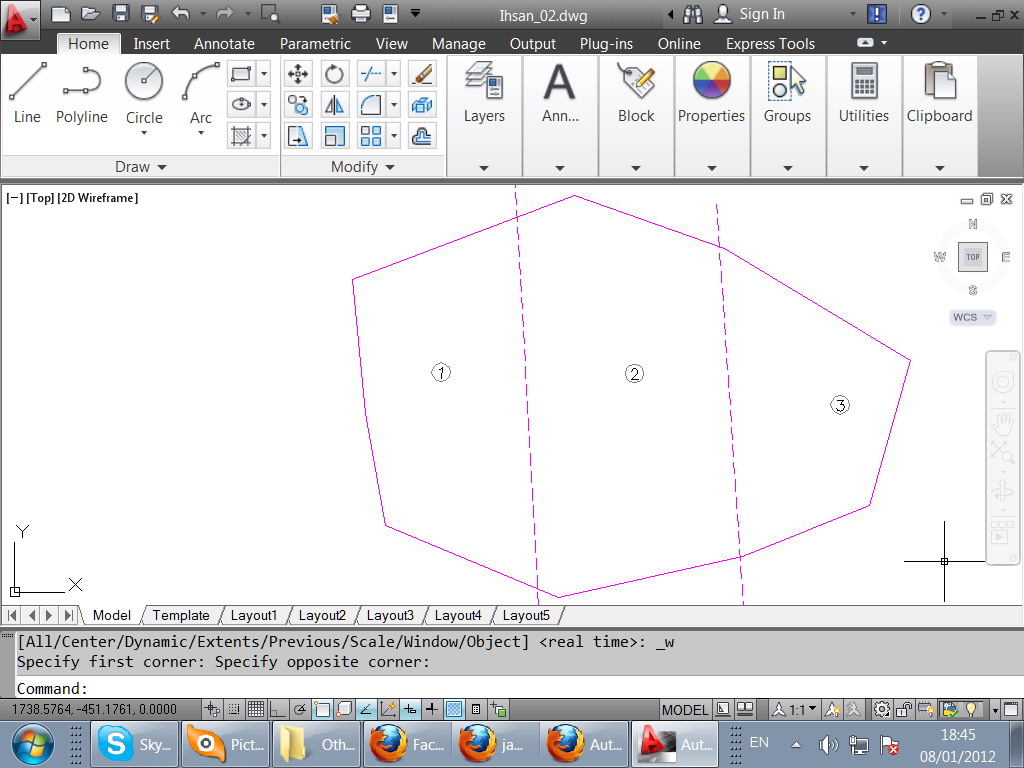This screenshot has height=768, width=1024.
Task: Click the Plot printer icon
Action: (361, 14)
